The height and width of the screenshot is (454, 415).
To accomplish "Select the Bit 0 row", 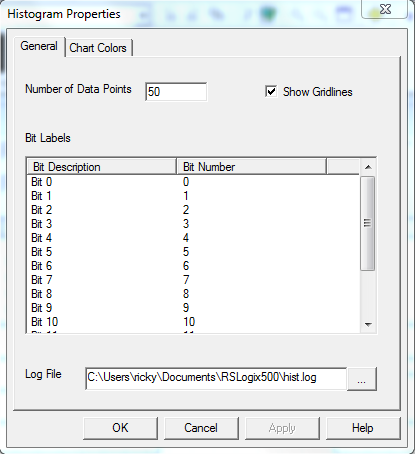I will tap(193, 182).
